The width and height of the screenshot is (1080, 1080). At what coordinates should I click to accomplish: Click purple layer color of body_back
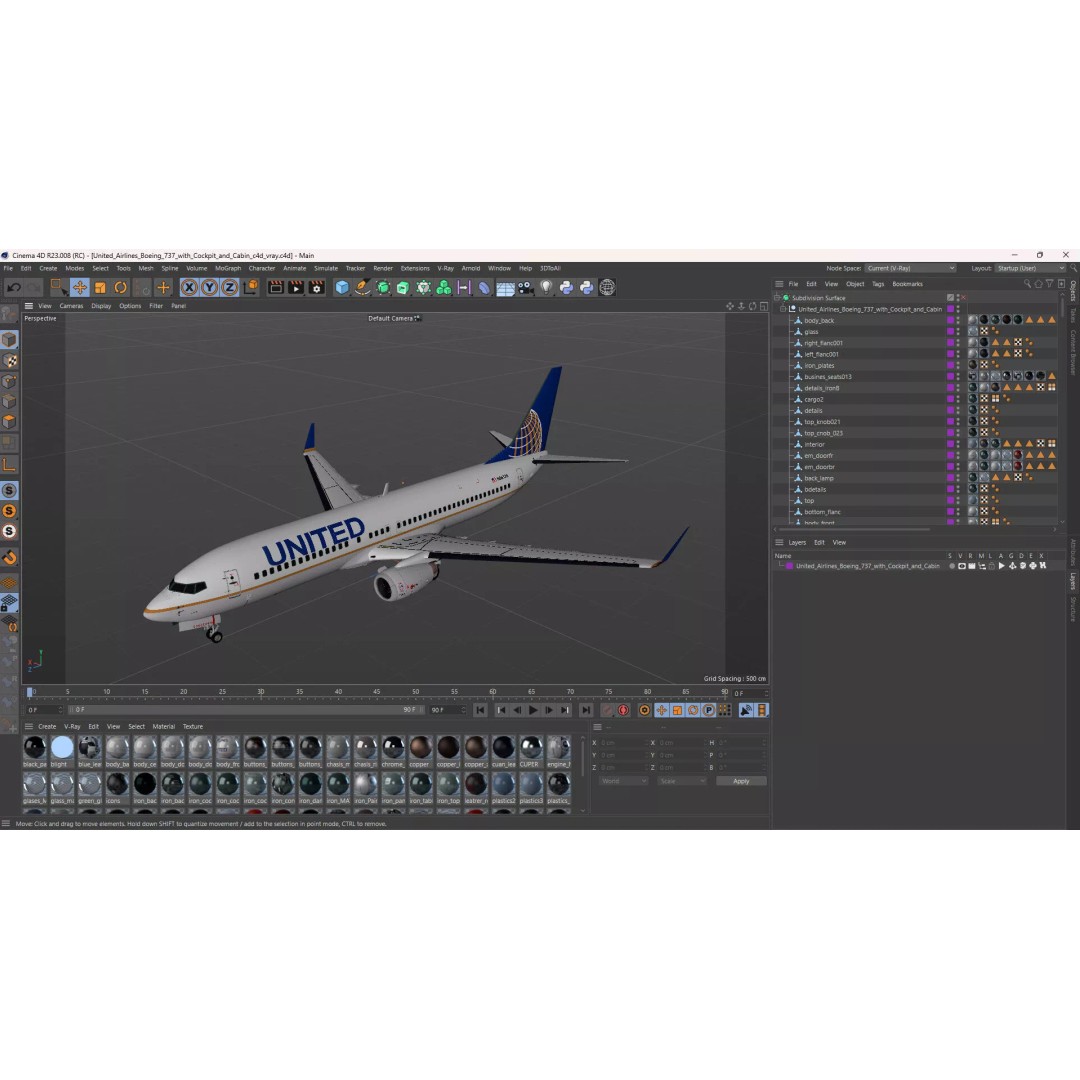pos(951,320)
